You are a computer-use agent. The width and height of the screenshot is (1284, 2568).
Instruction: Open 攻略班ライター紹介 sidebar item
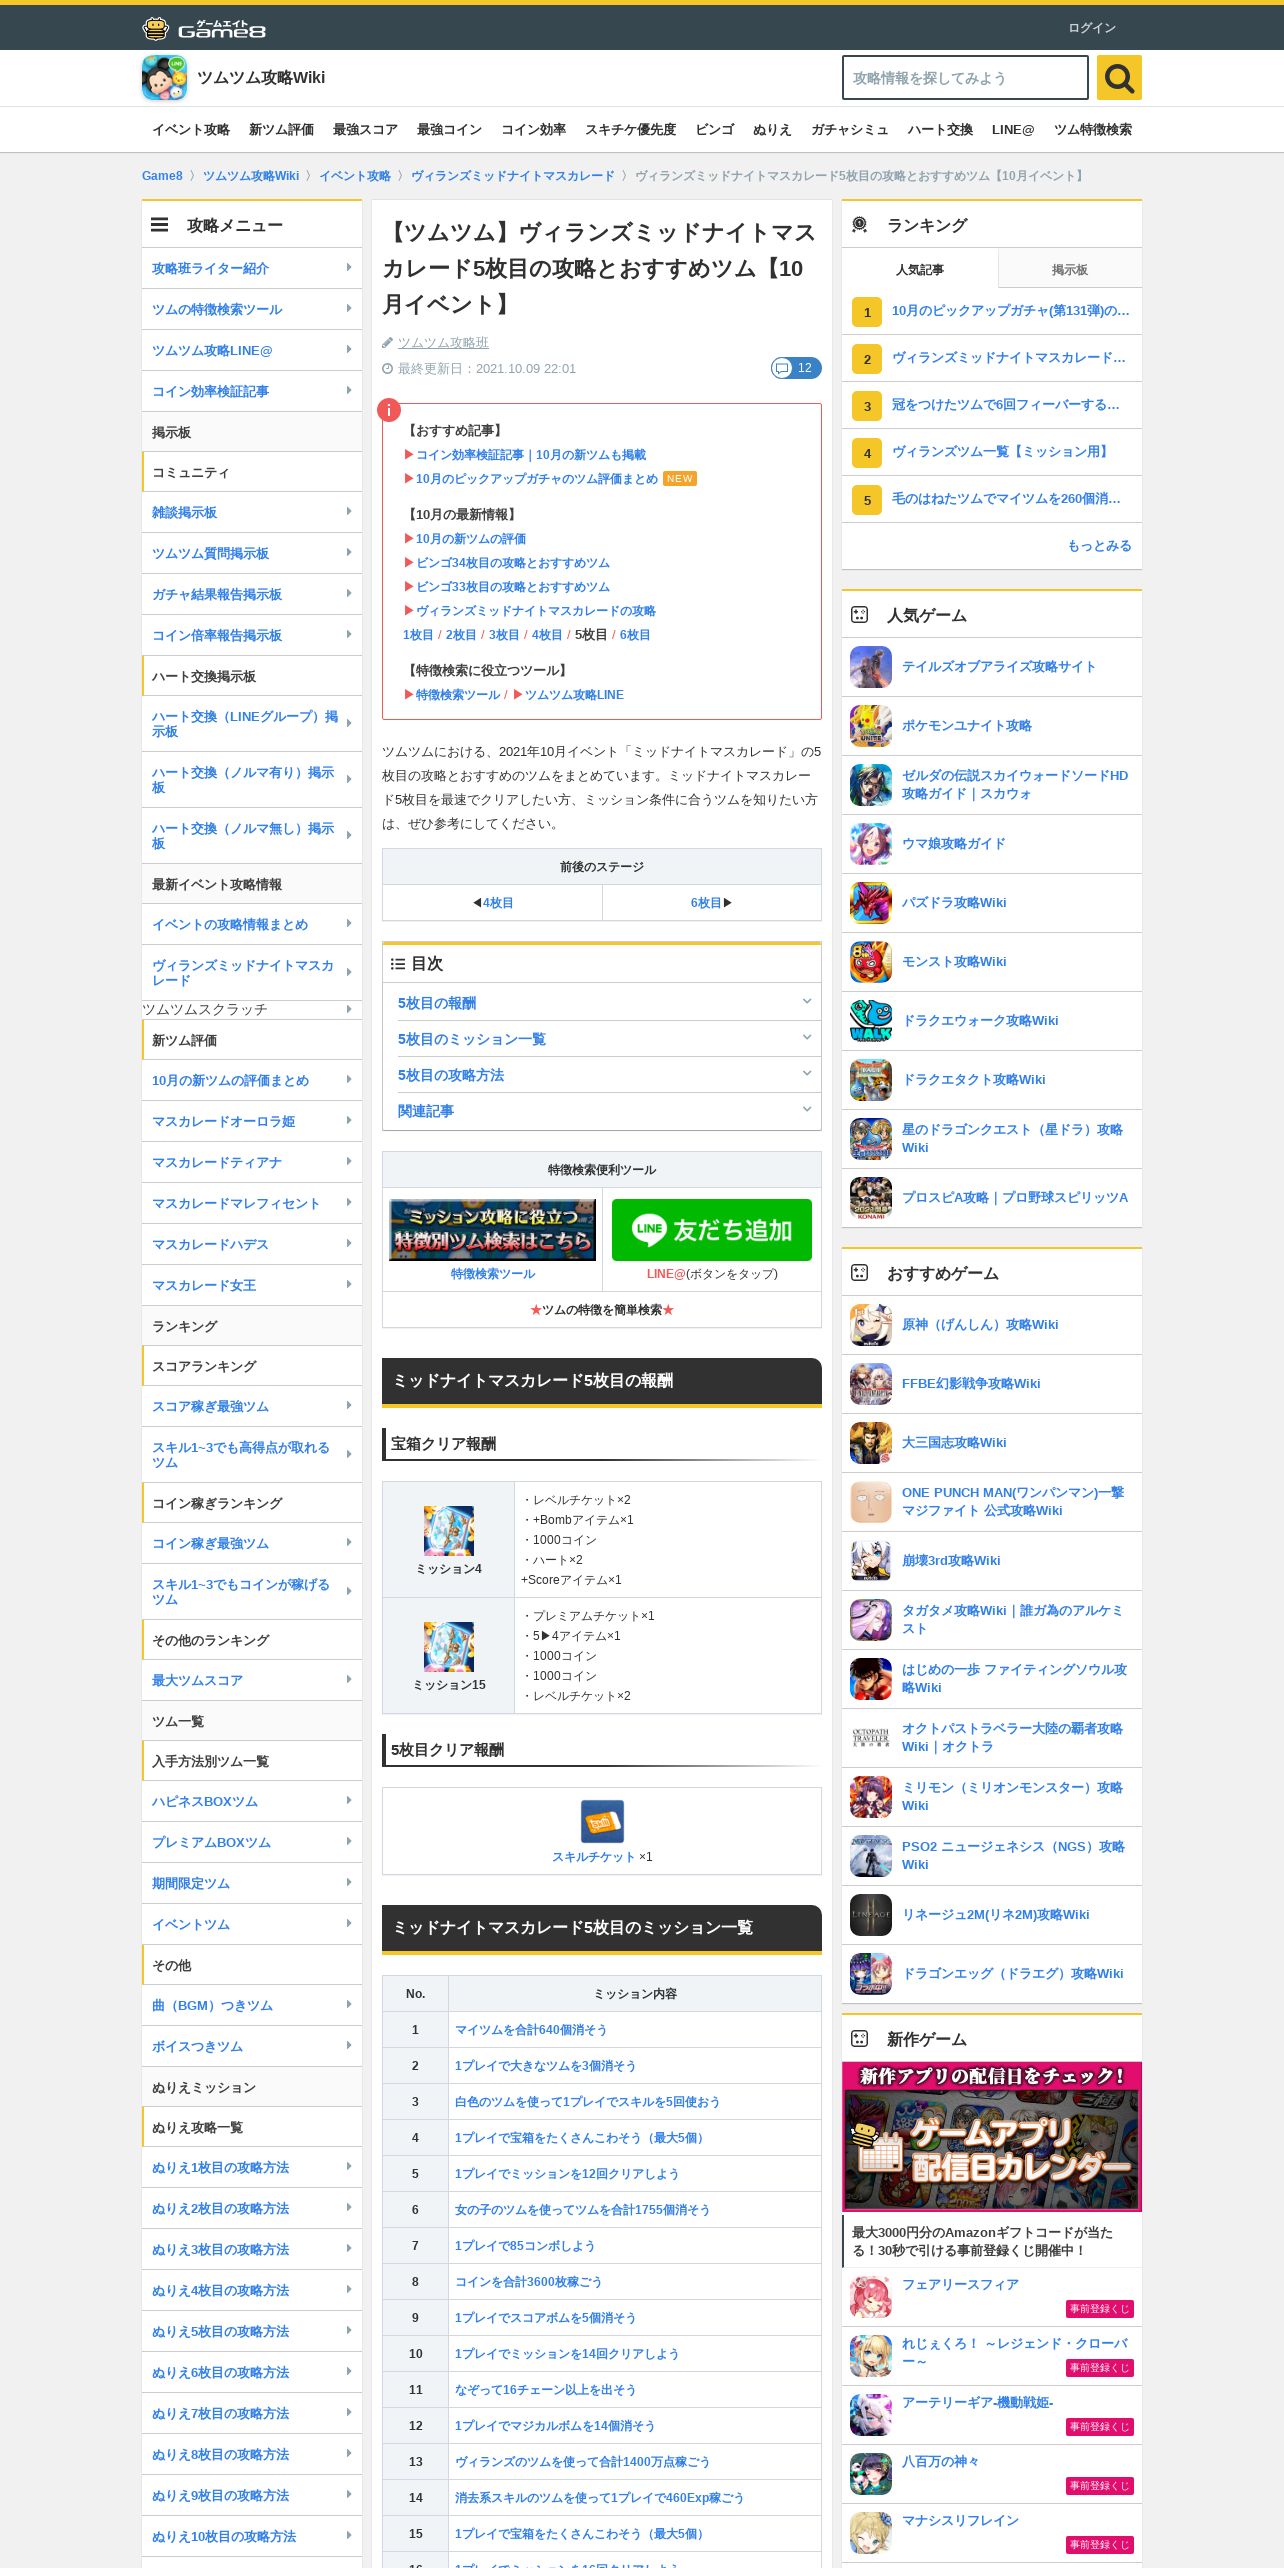coord(252,268)
